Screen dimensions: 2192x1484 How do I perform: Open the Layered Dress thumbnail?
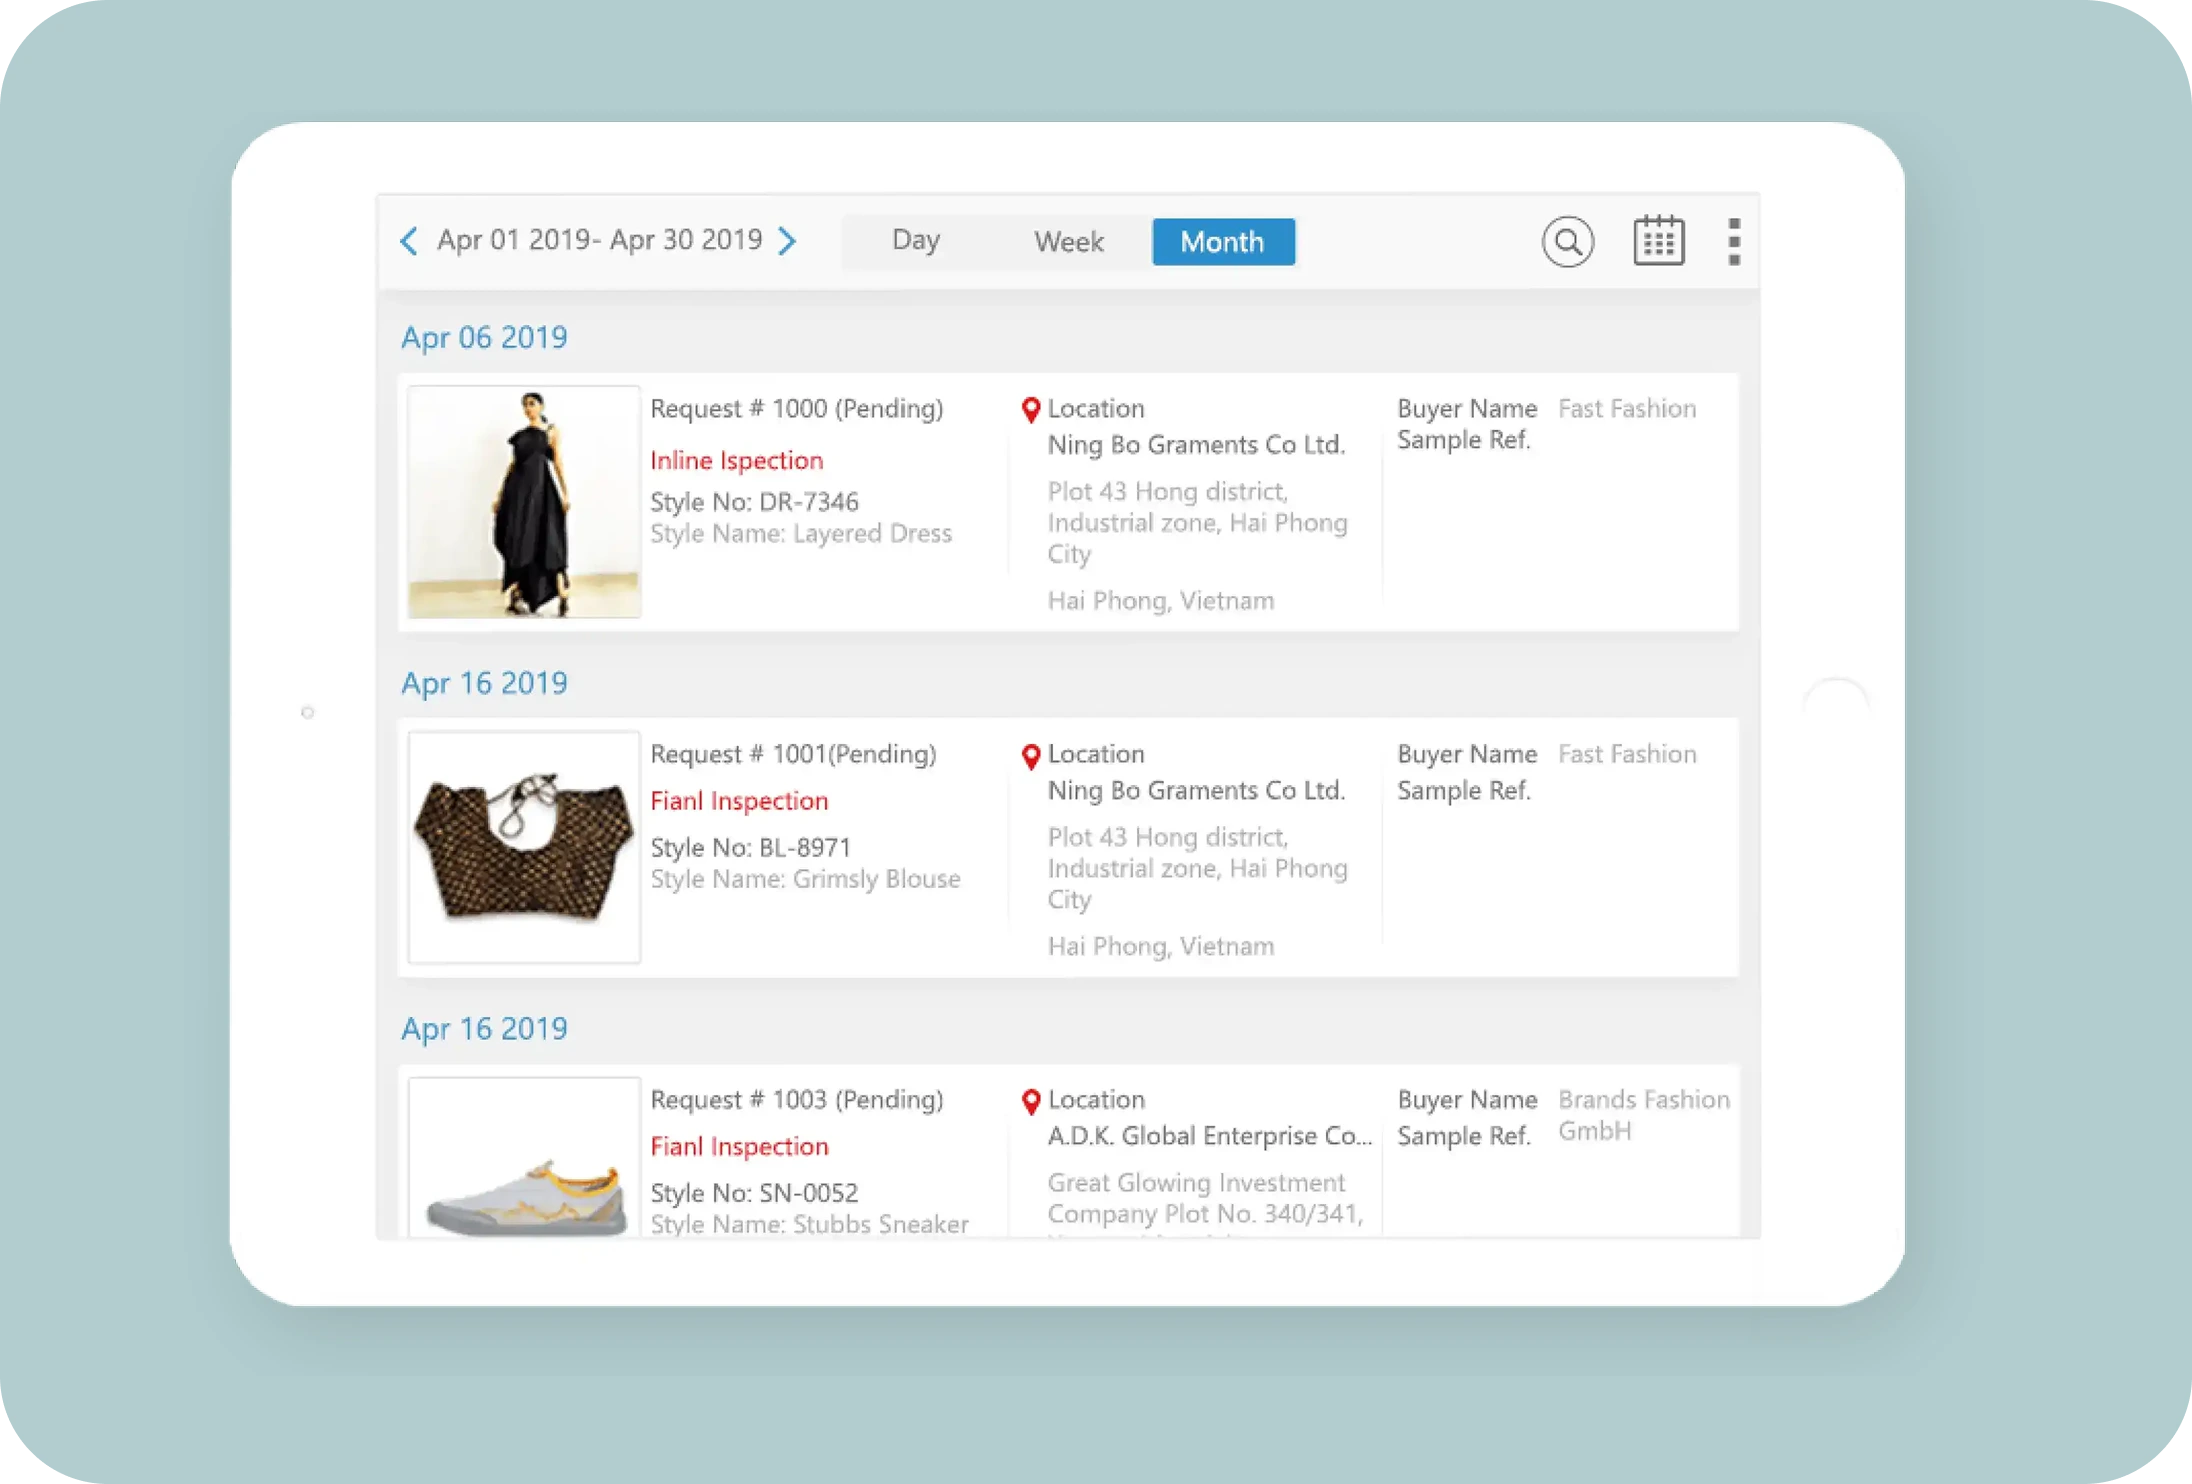(x=524, y=502)
